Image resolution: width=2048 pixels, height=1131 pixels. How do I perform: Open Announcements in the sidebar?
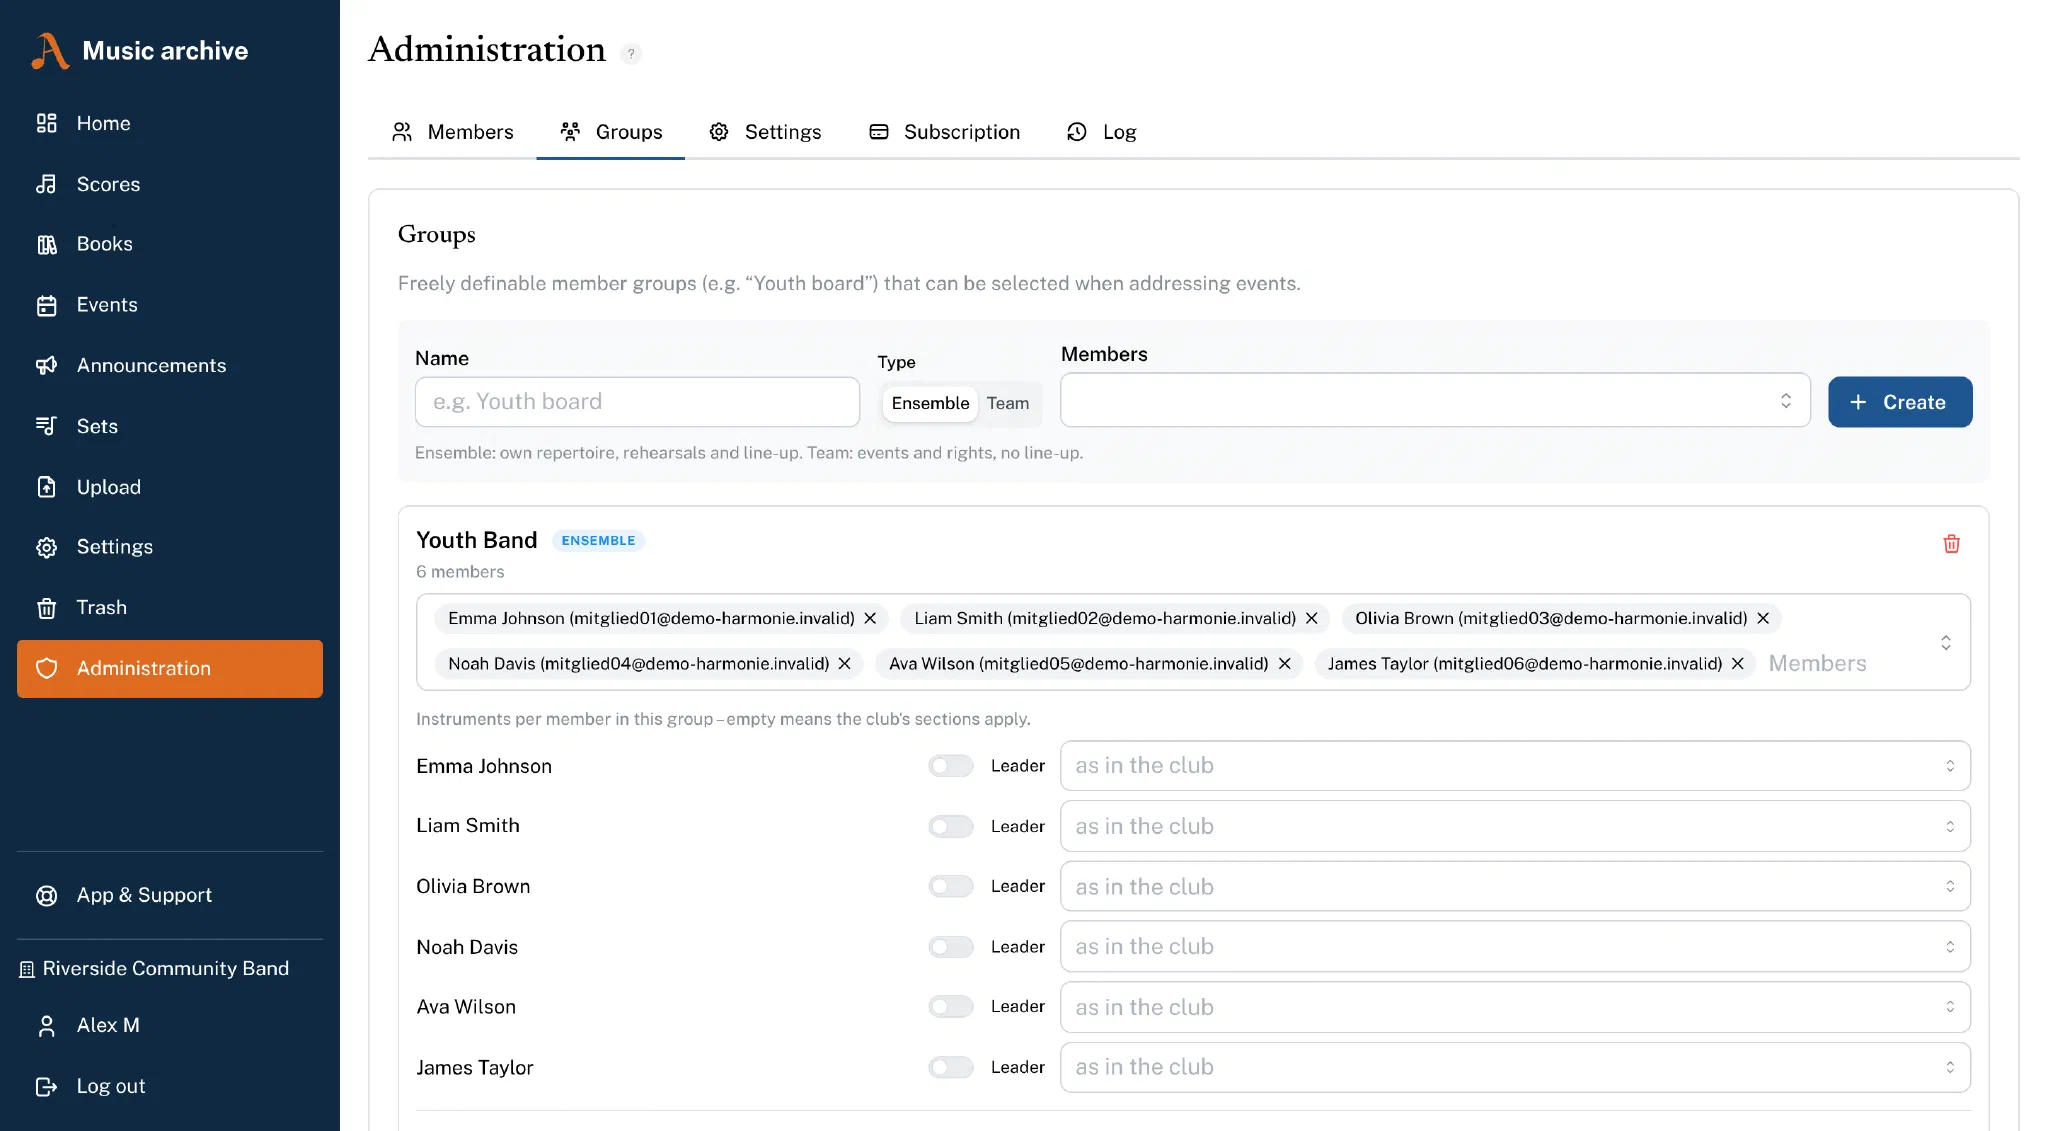point(170,366)
